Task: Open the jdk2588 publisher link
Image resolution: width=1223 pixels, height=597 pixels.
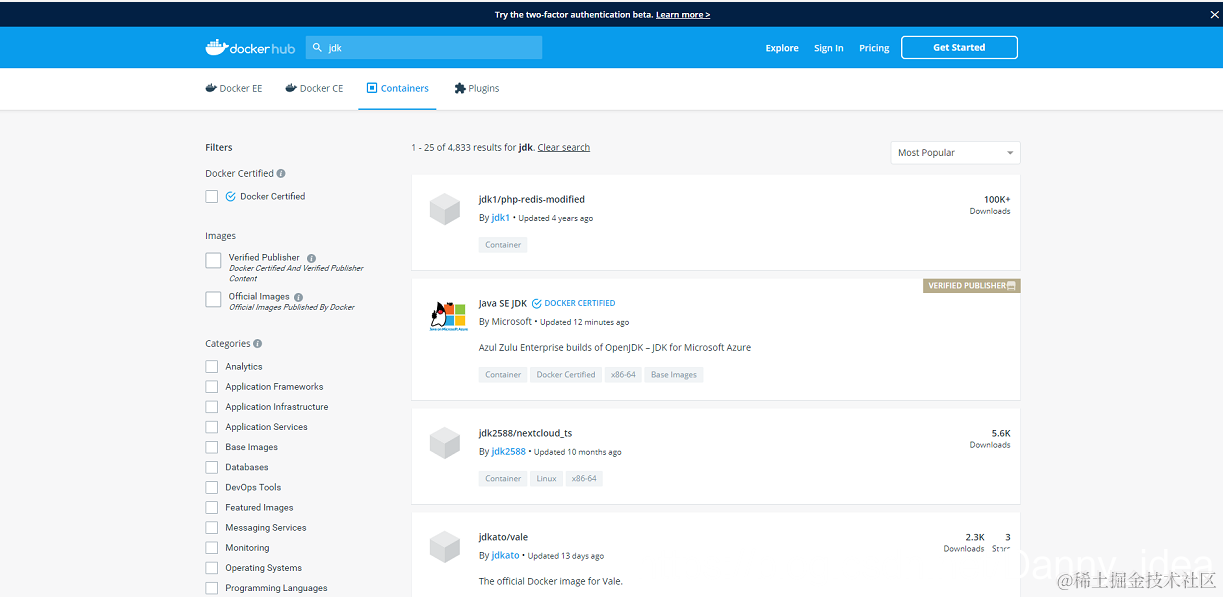Action: [508, 452]
